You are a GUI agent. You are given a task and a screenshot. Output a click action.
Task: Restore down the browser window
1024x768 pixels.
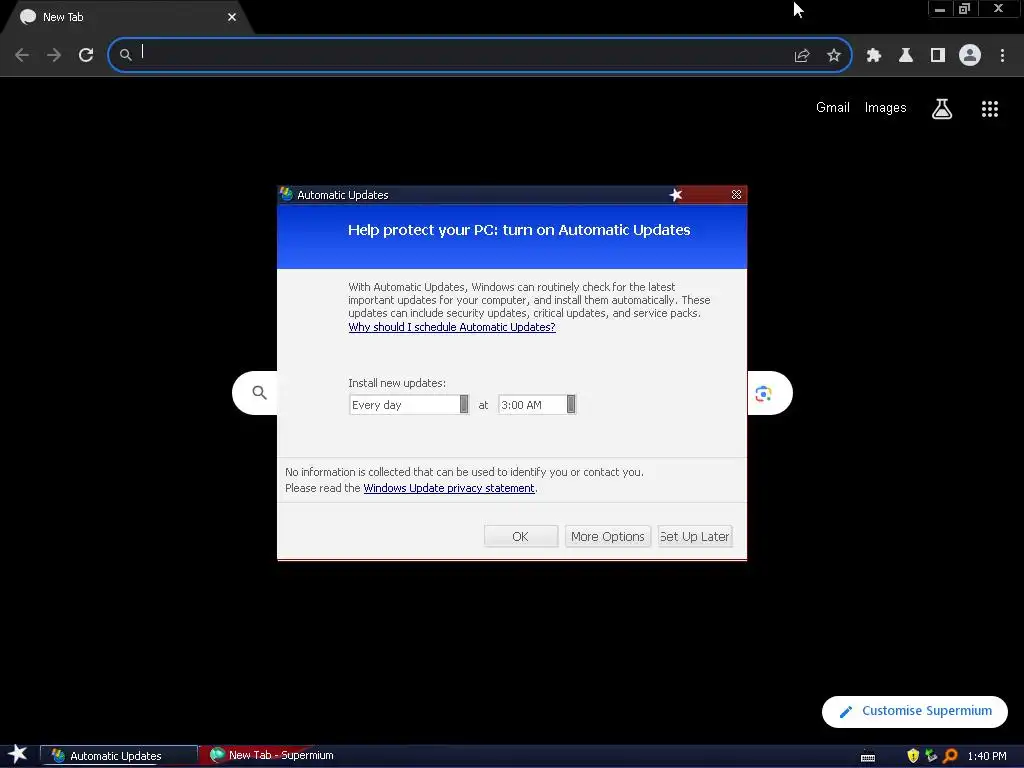(964, 9)
